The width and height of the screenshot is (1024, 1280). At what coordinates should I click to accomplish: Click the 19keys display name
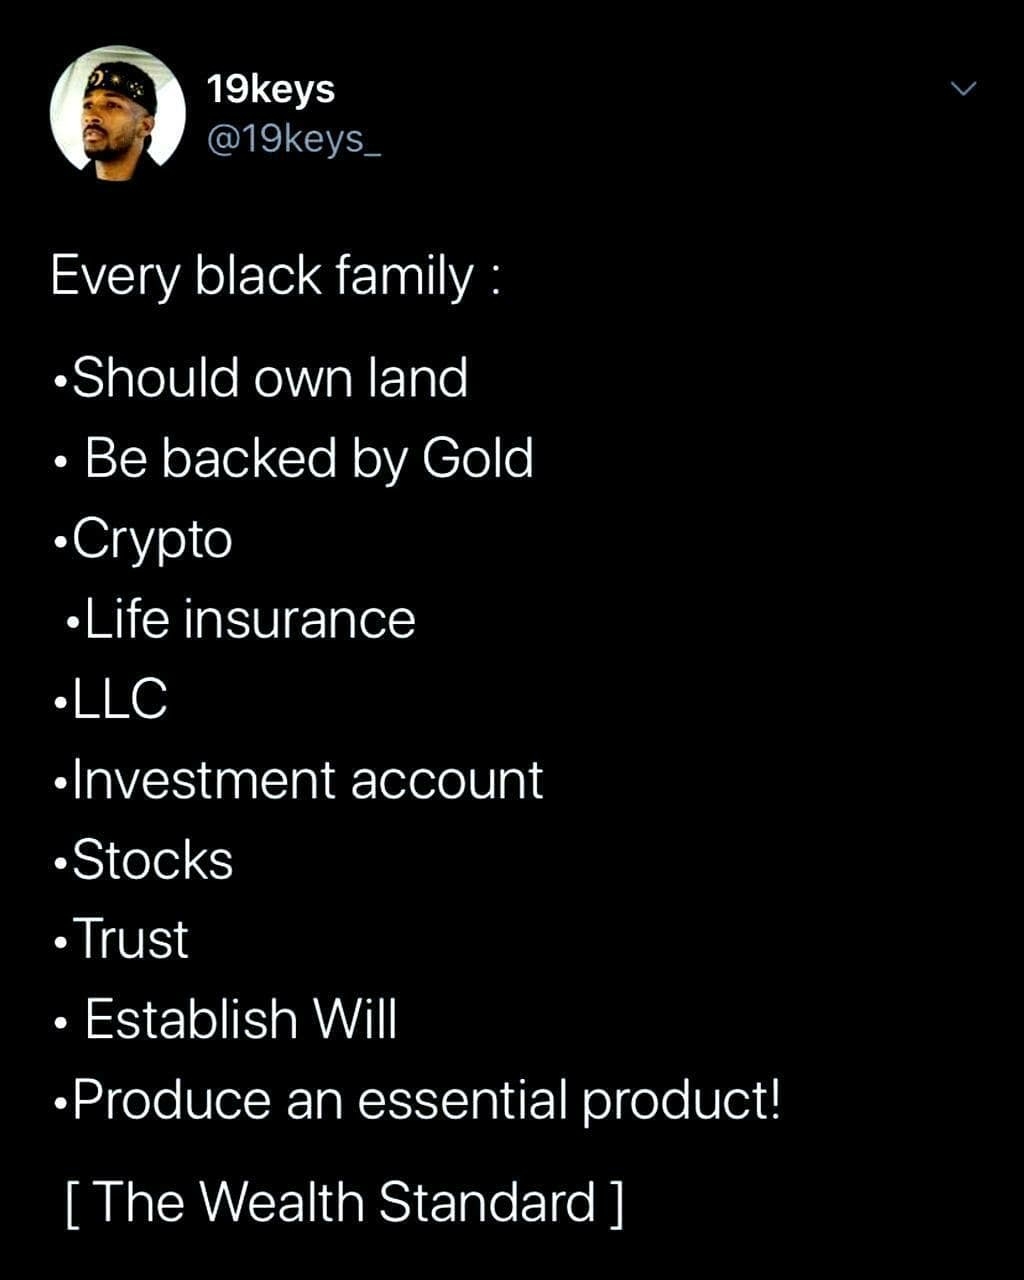(271, 90)
